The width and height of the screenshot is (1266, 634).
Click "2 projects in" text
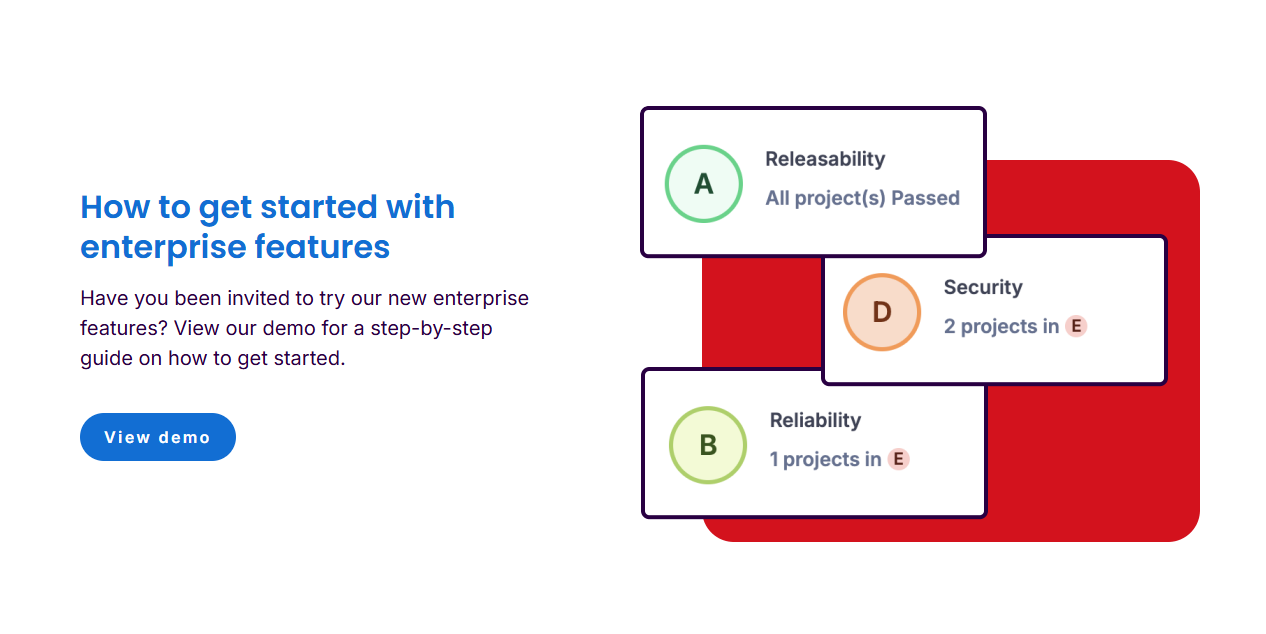click(1001, 326)
